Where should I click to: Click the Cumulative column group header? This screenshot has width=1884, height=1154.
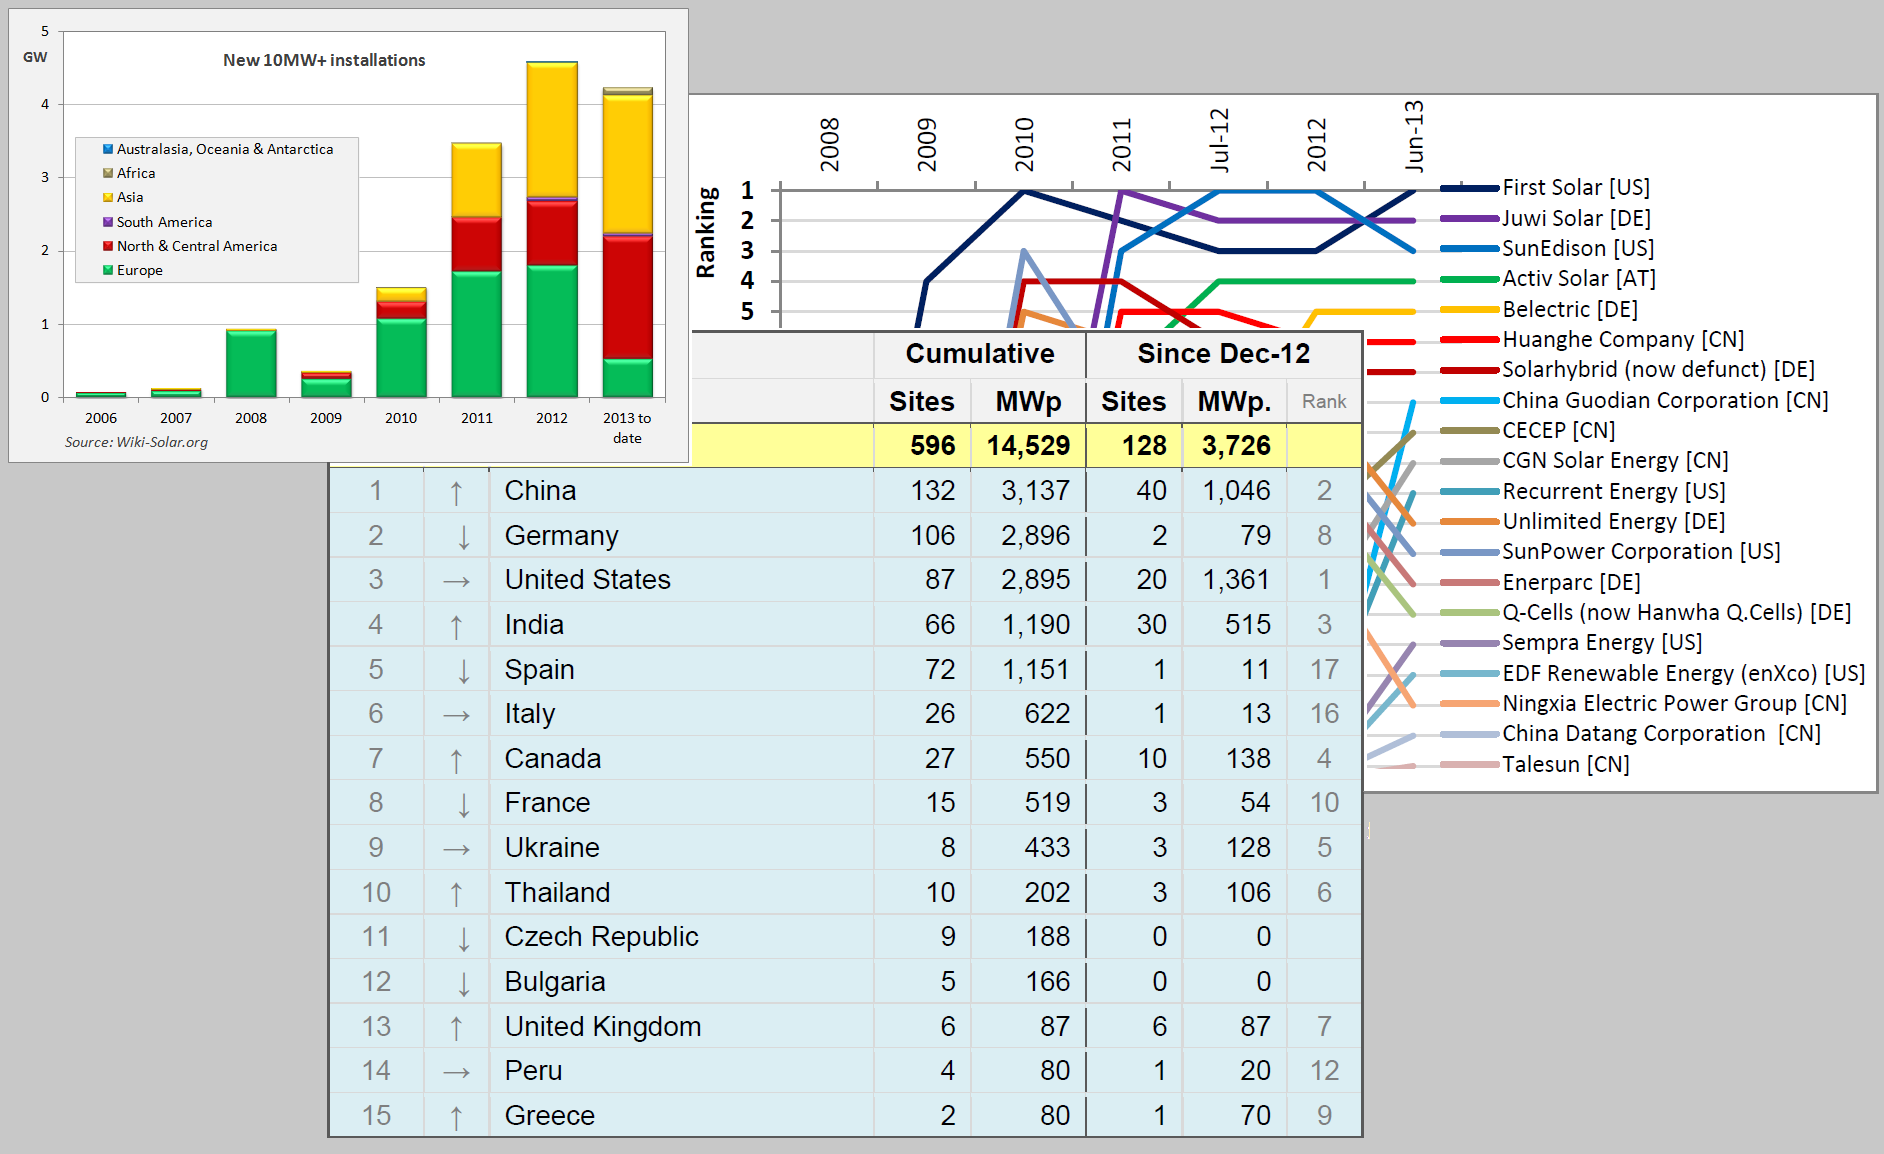[x=979, y=354]
